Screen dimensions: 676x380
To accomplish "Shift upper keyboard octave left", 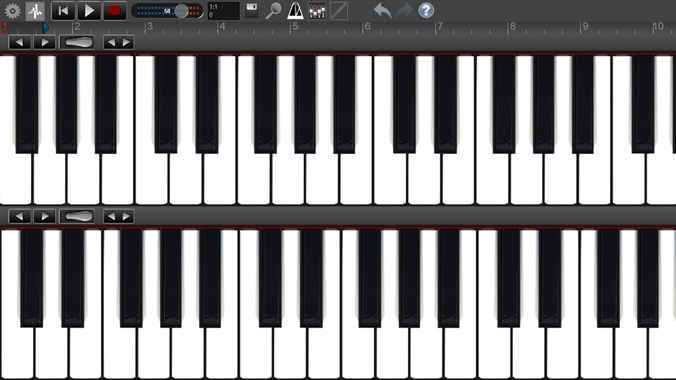I will pos(19,42).
